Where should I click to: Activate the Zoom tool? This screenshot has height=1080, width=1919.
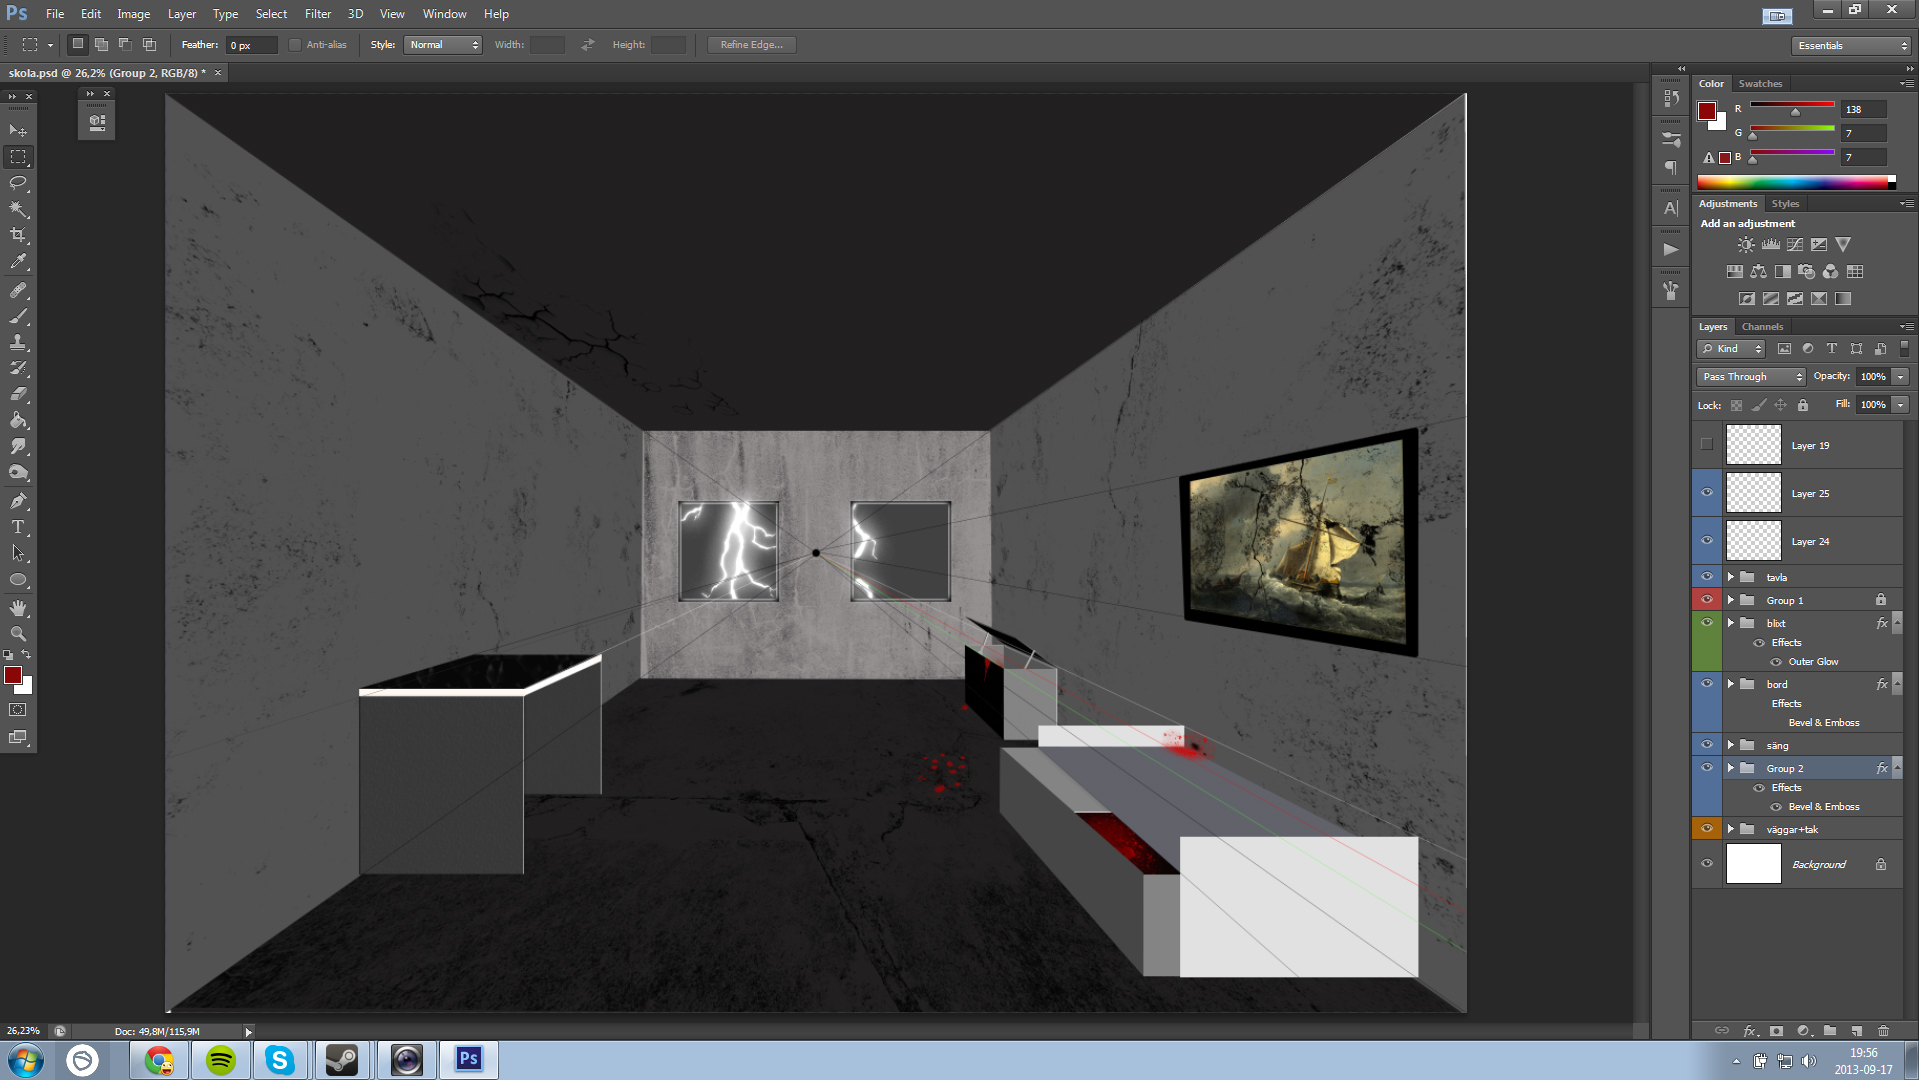click(x=18, y=634)
